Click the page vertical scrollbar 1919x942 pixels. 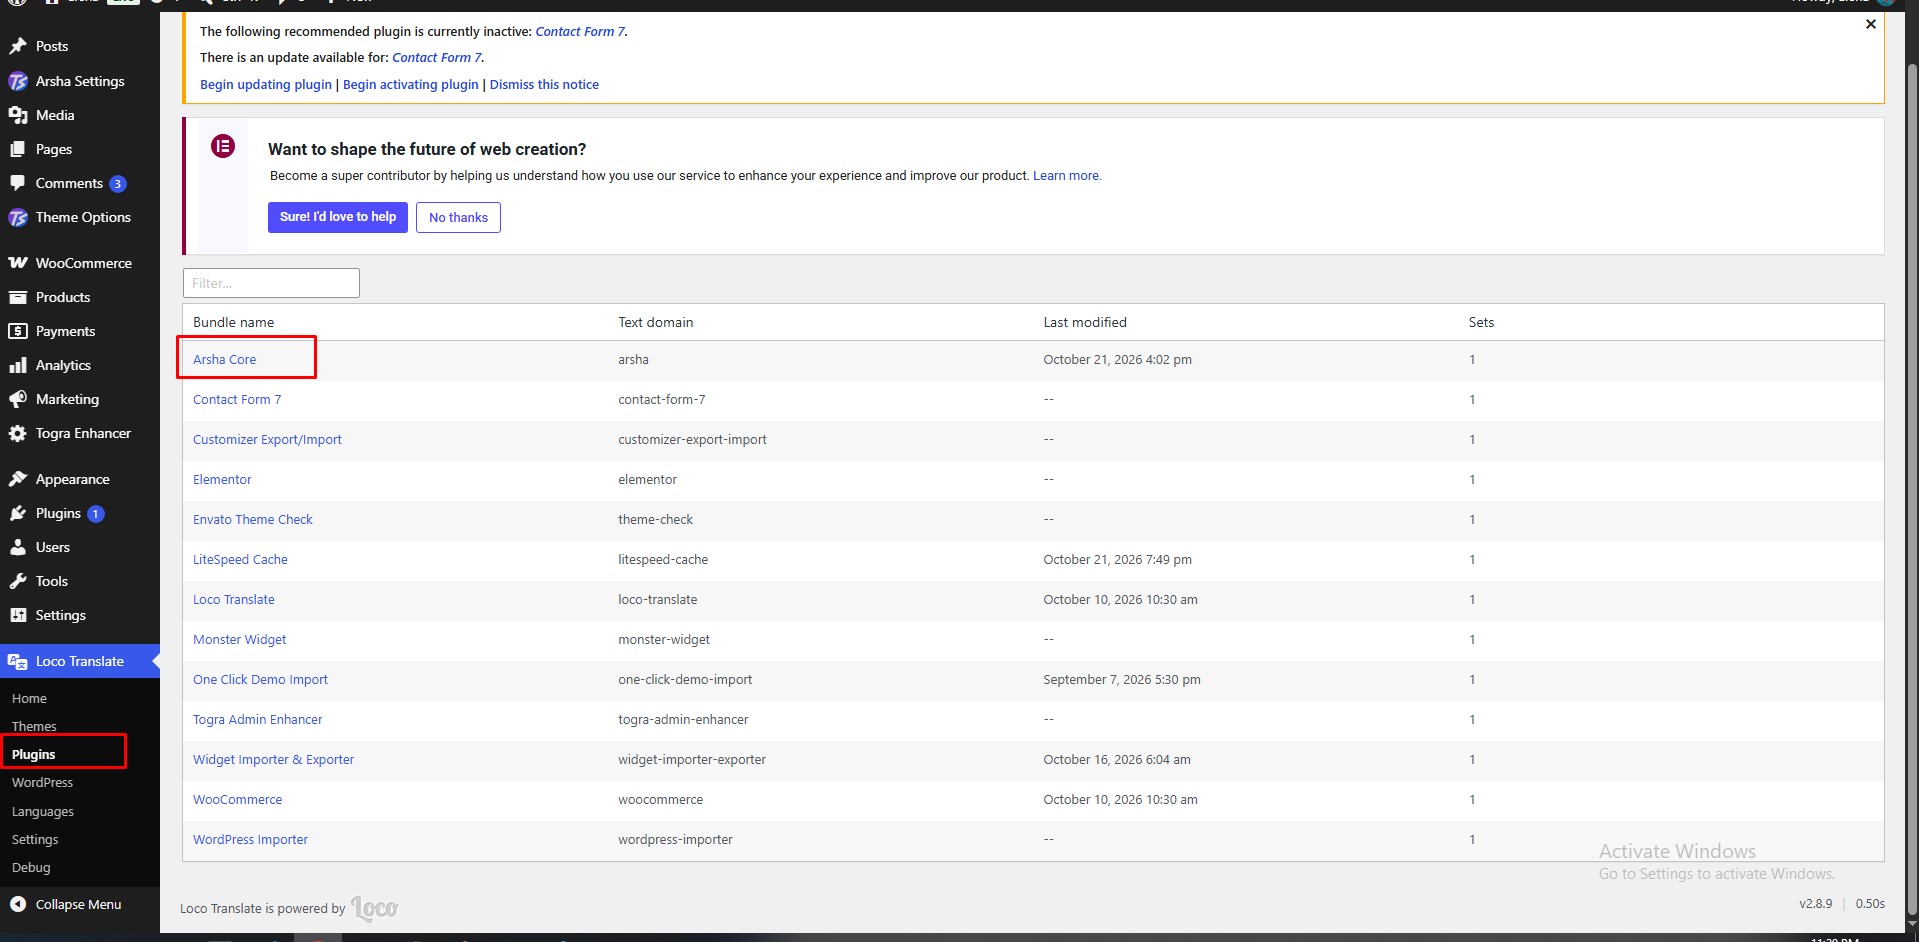(1912, 490)
